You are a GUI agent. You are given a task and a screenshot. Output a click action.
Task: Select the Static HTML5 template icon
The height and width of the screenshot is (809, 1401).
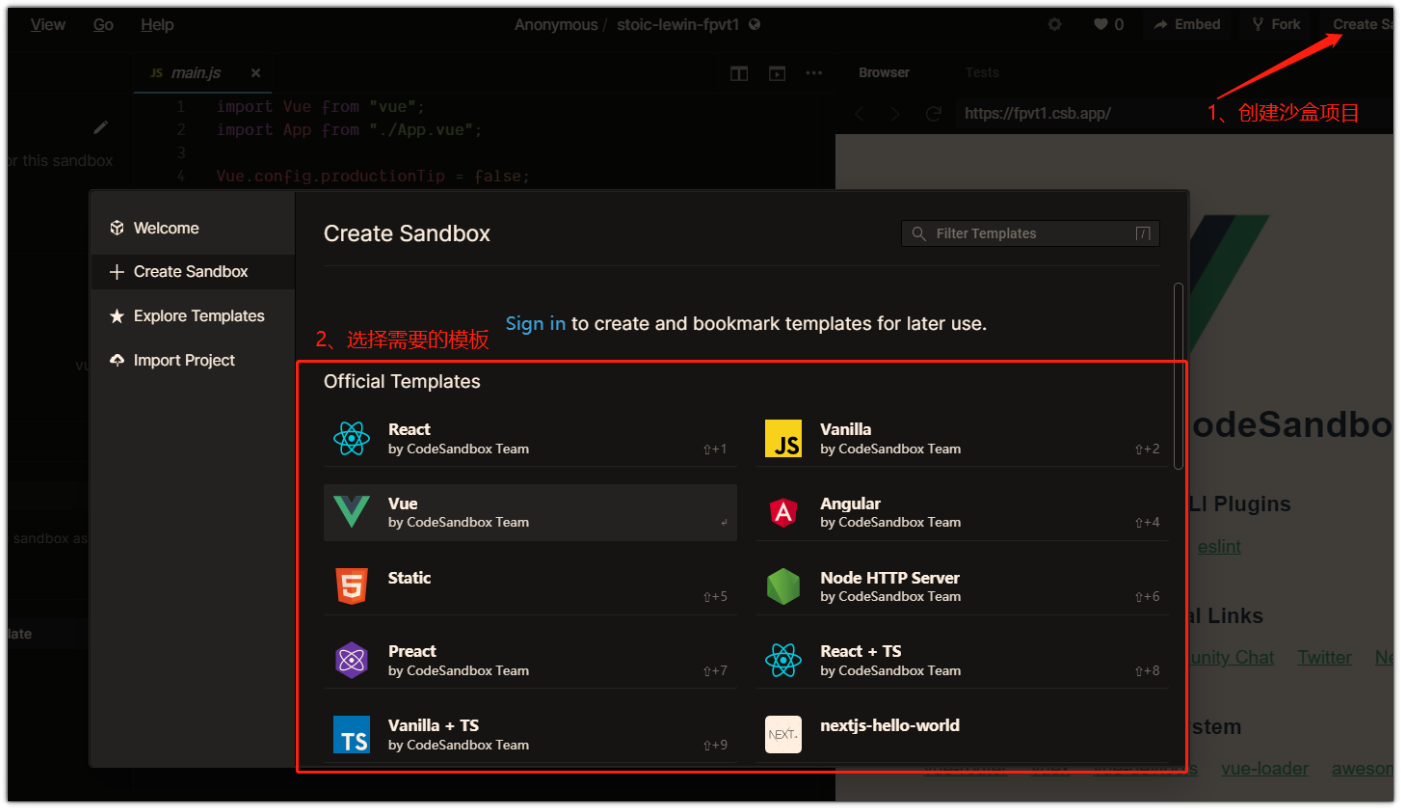pos(352,586)
